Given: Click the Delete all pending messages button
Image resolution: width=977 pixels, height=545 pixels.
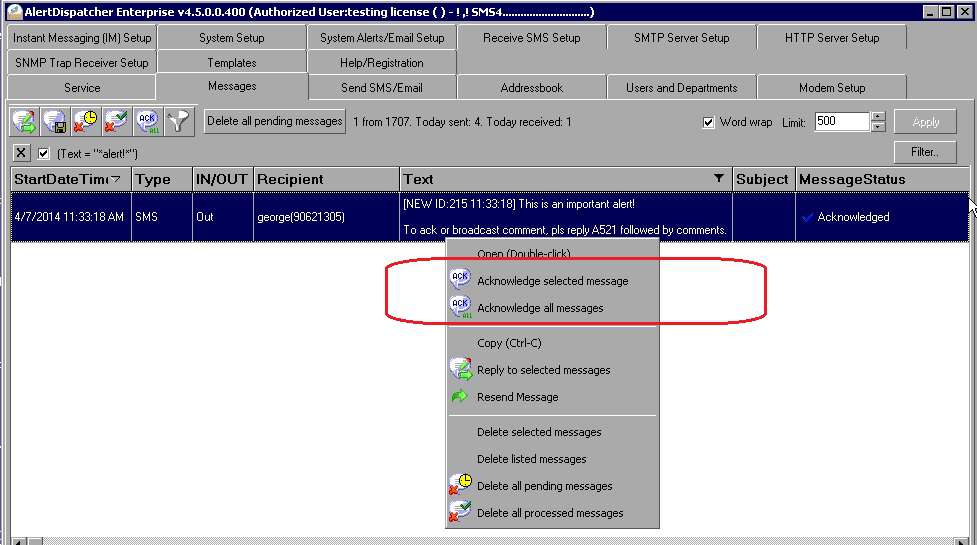Looking at the screenshot, I should click(x=275, y=121).
